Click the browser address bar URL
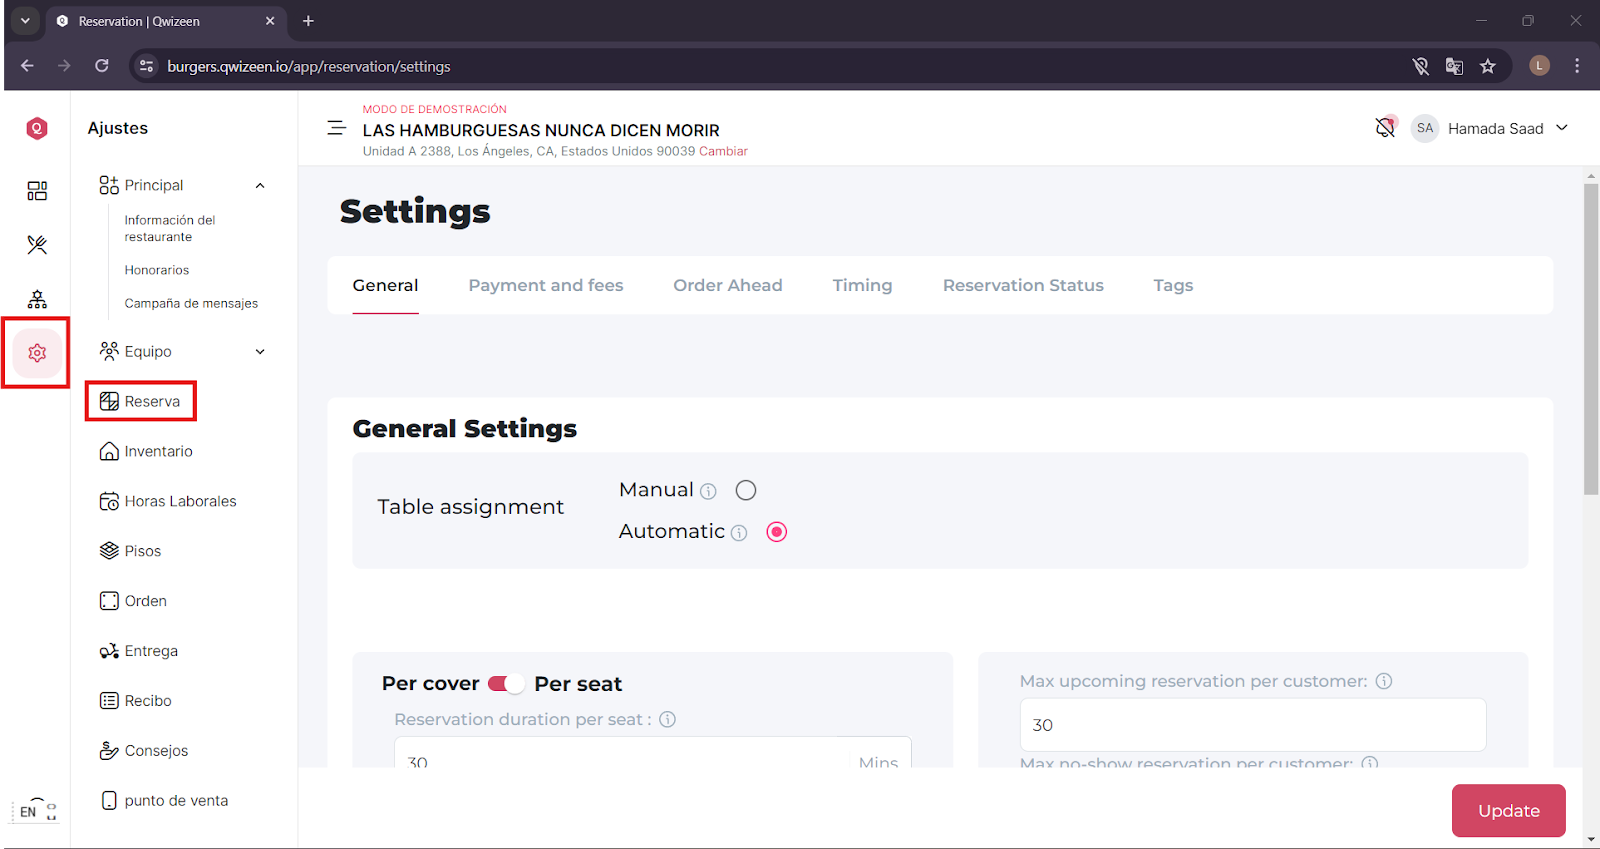 click(x=308, y=66)
